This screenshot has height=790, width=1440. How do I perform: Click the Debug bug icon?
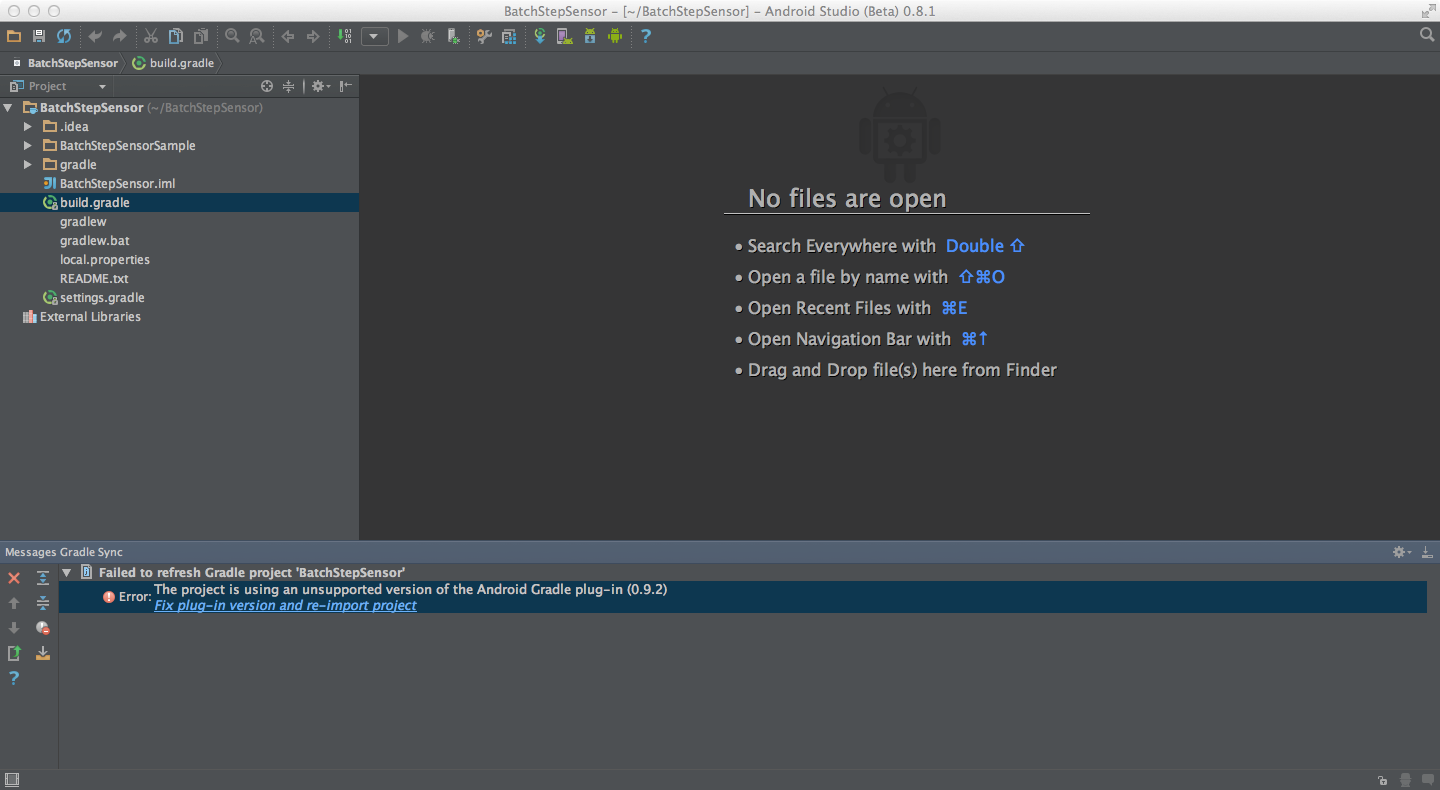click(x=428, y=36)
